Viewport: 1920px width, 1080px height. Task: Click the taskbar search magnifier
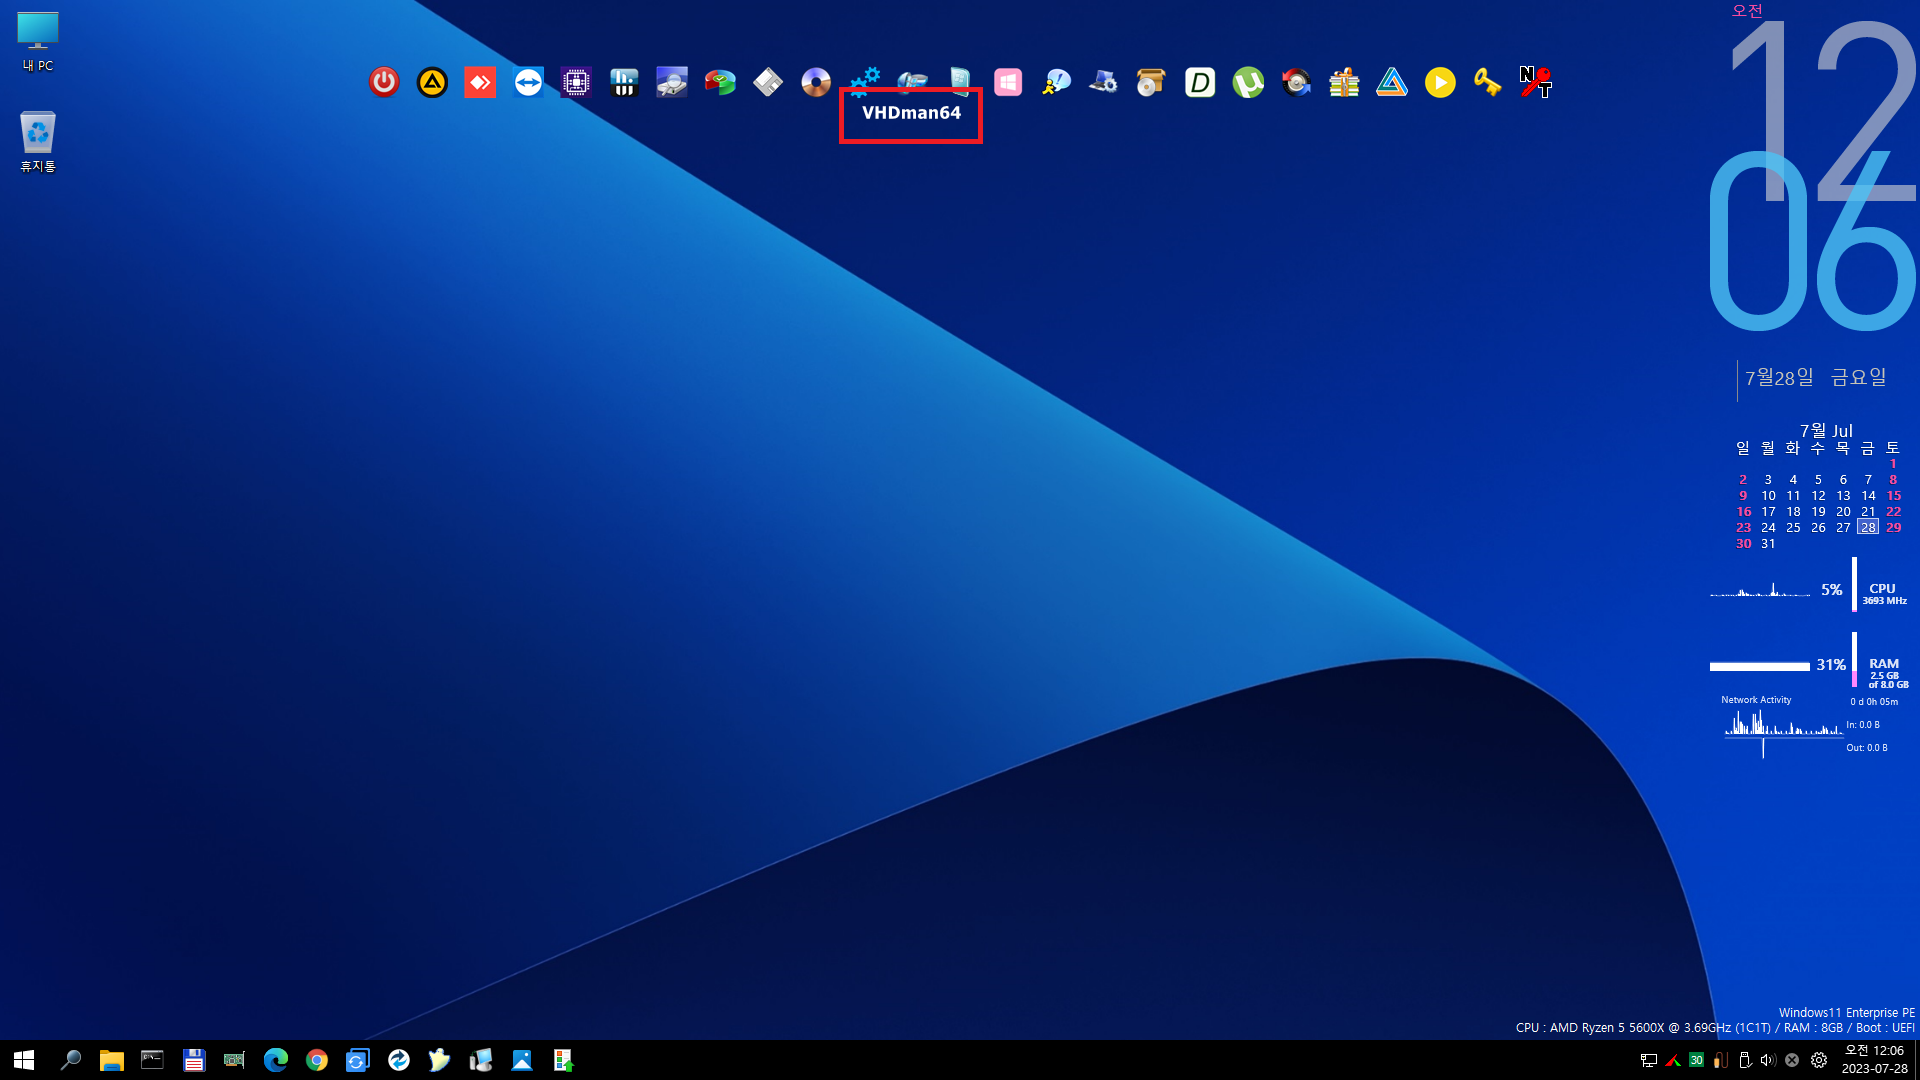(70, 1060)
